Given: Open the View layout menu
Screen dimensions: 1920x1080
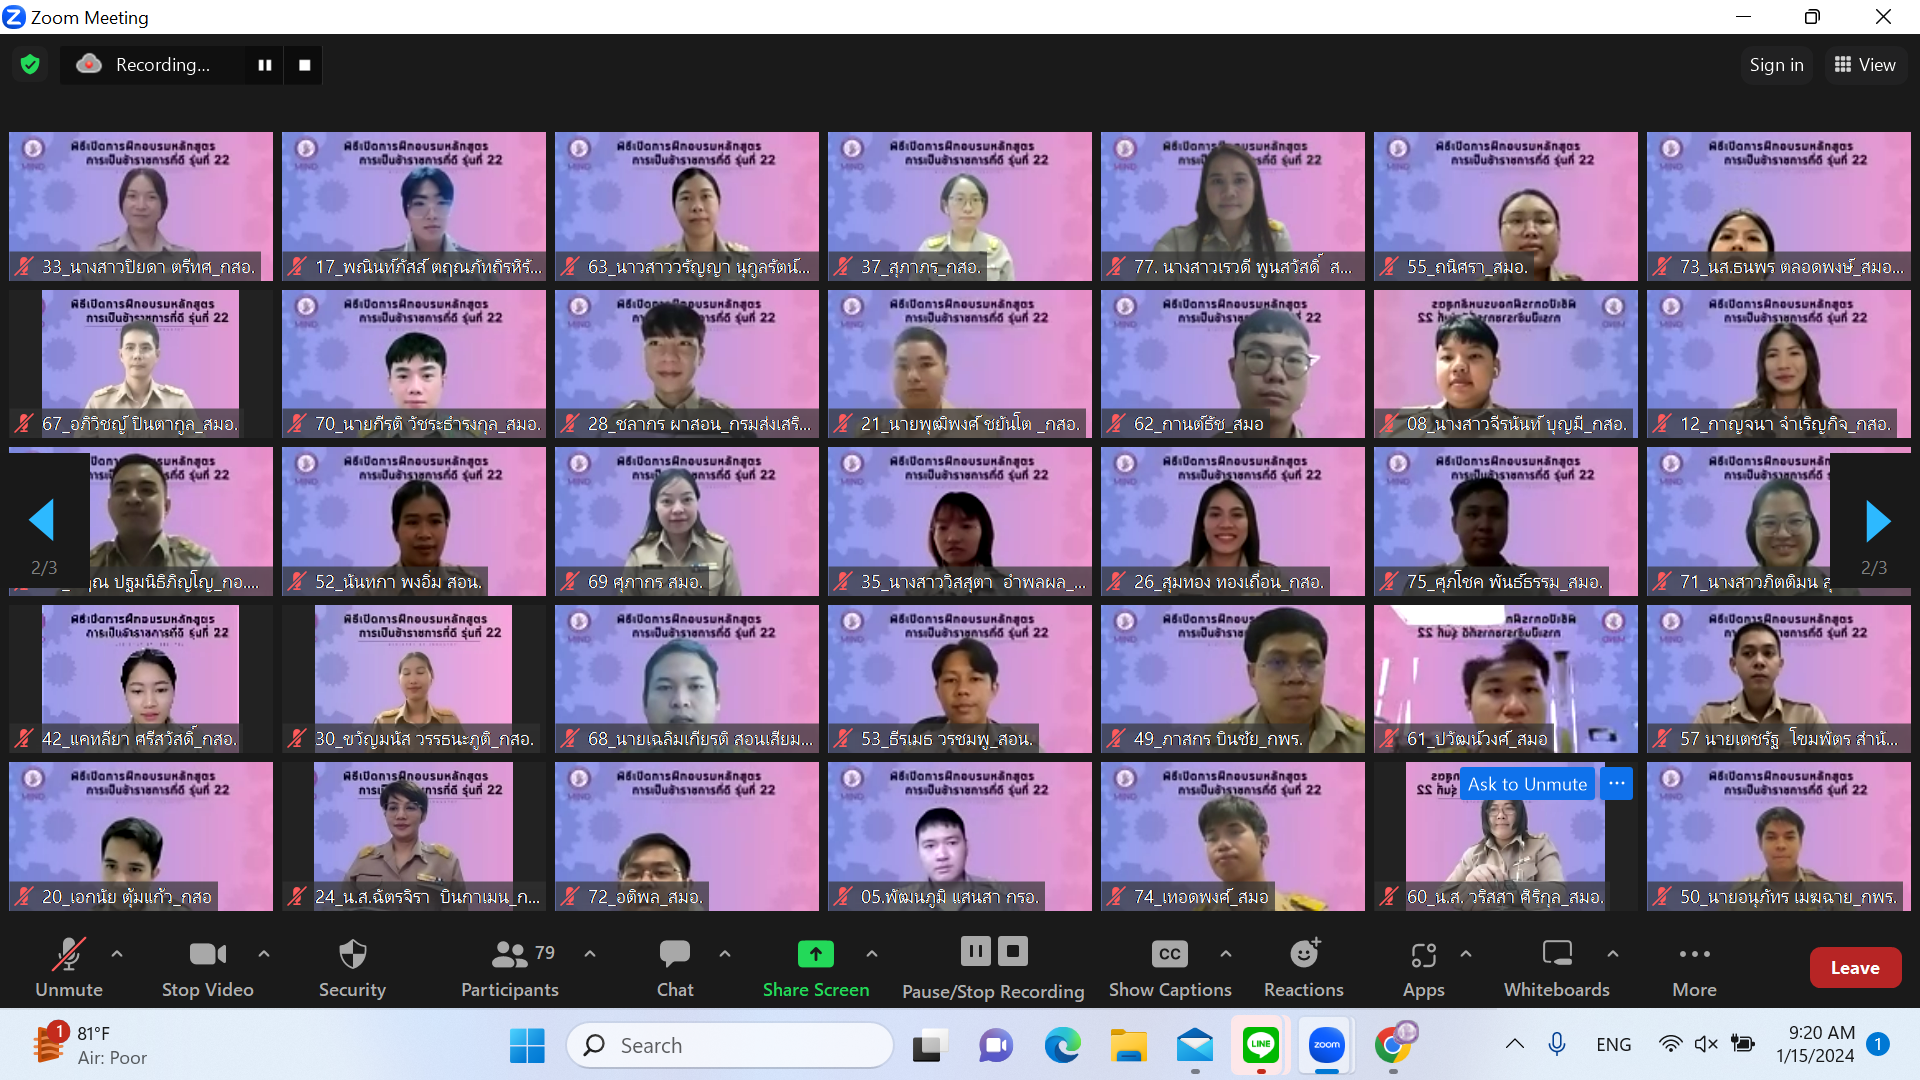Looking at the screenshot, I should pyautogui.click(x=1865, y=65).
